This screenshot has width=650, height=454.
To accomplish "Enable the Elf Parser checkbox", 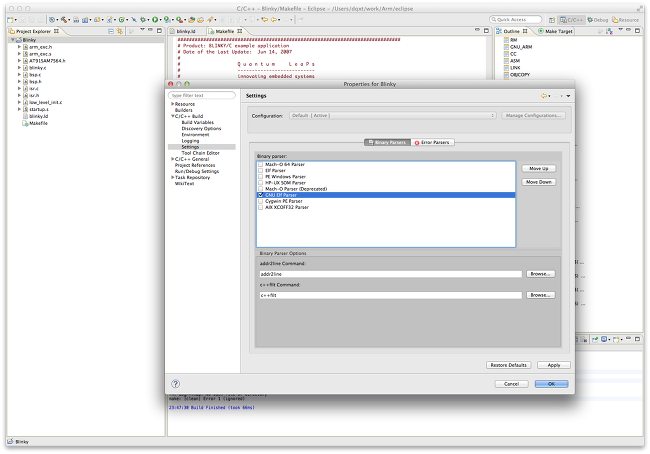I will point(261,170).
